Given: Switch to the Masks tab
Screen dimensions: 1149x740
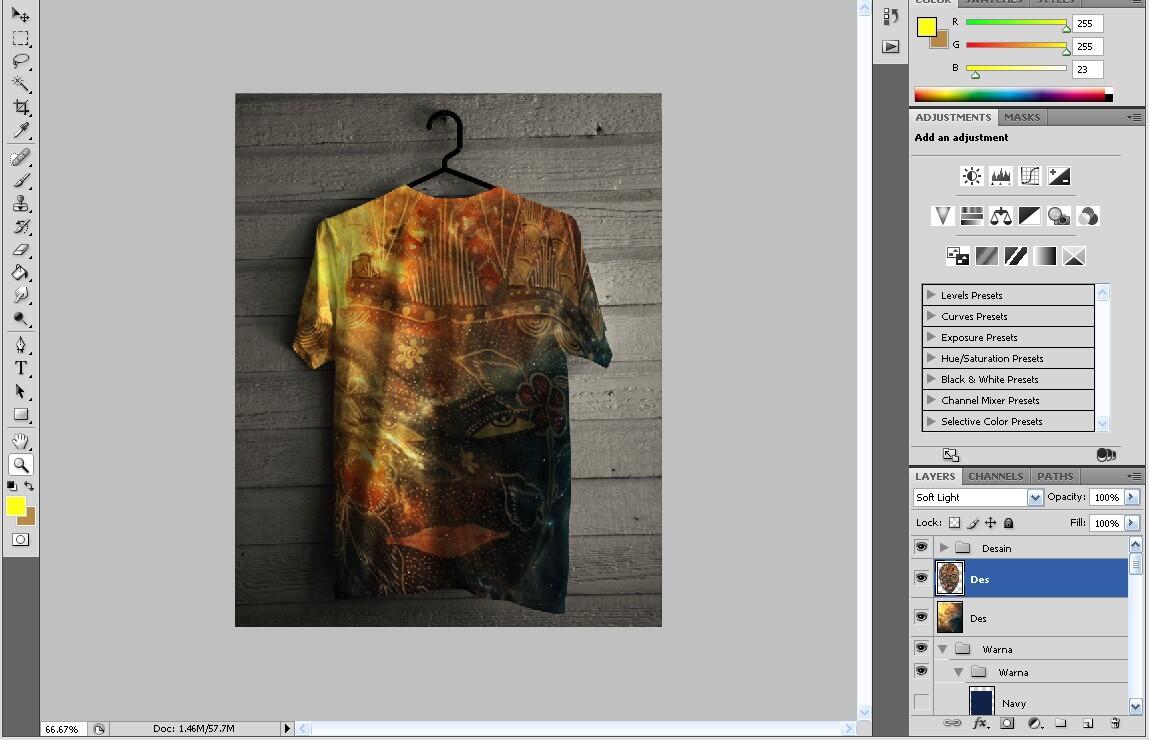Looking at the screenshot, I should click(1021, 117).
